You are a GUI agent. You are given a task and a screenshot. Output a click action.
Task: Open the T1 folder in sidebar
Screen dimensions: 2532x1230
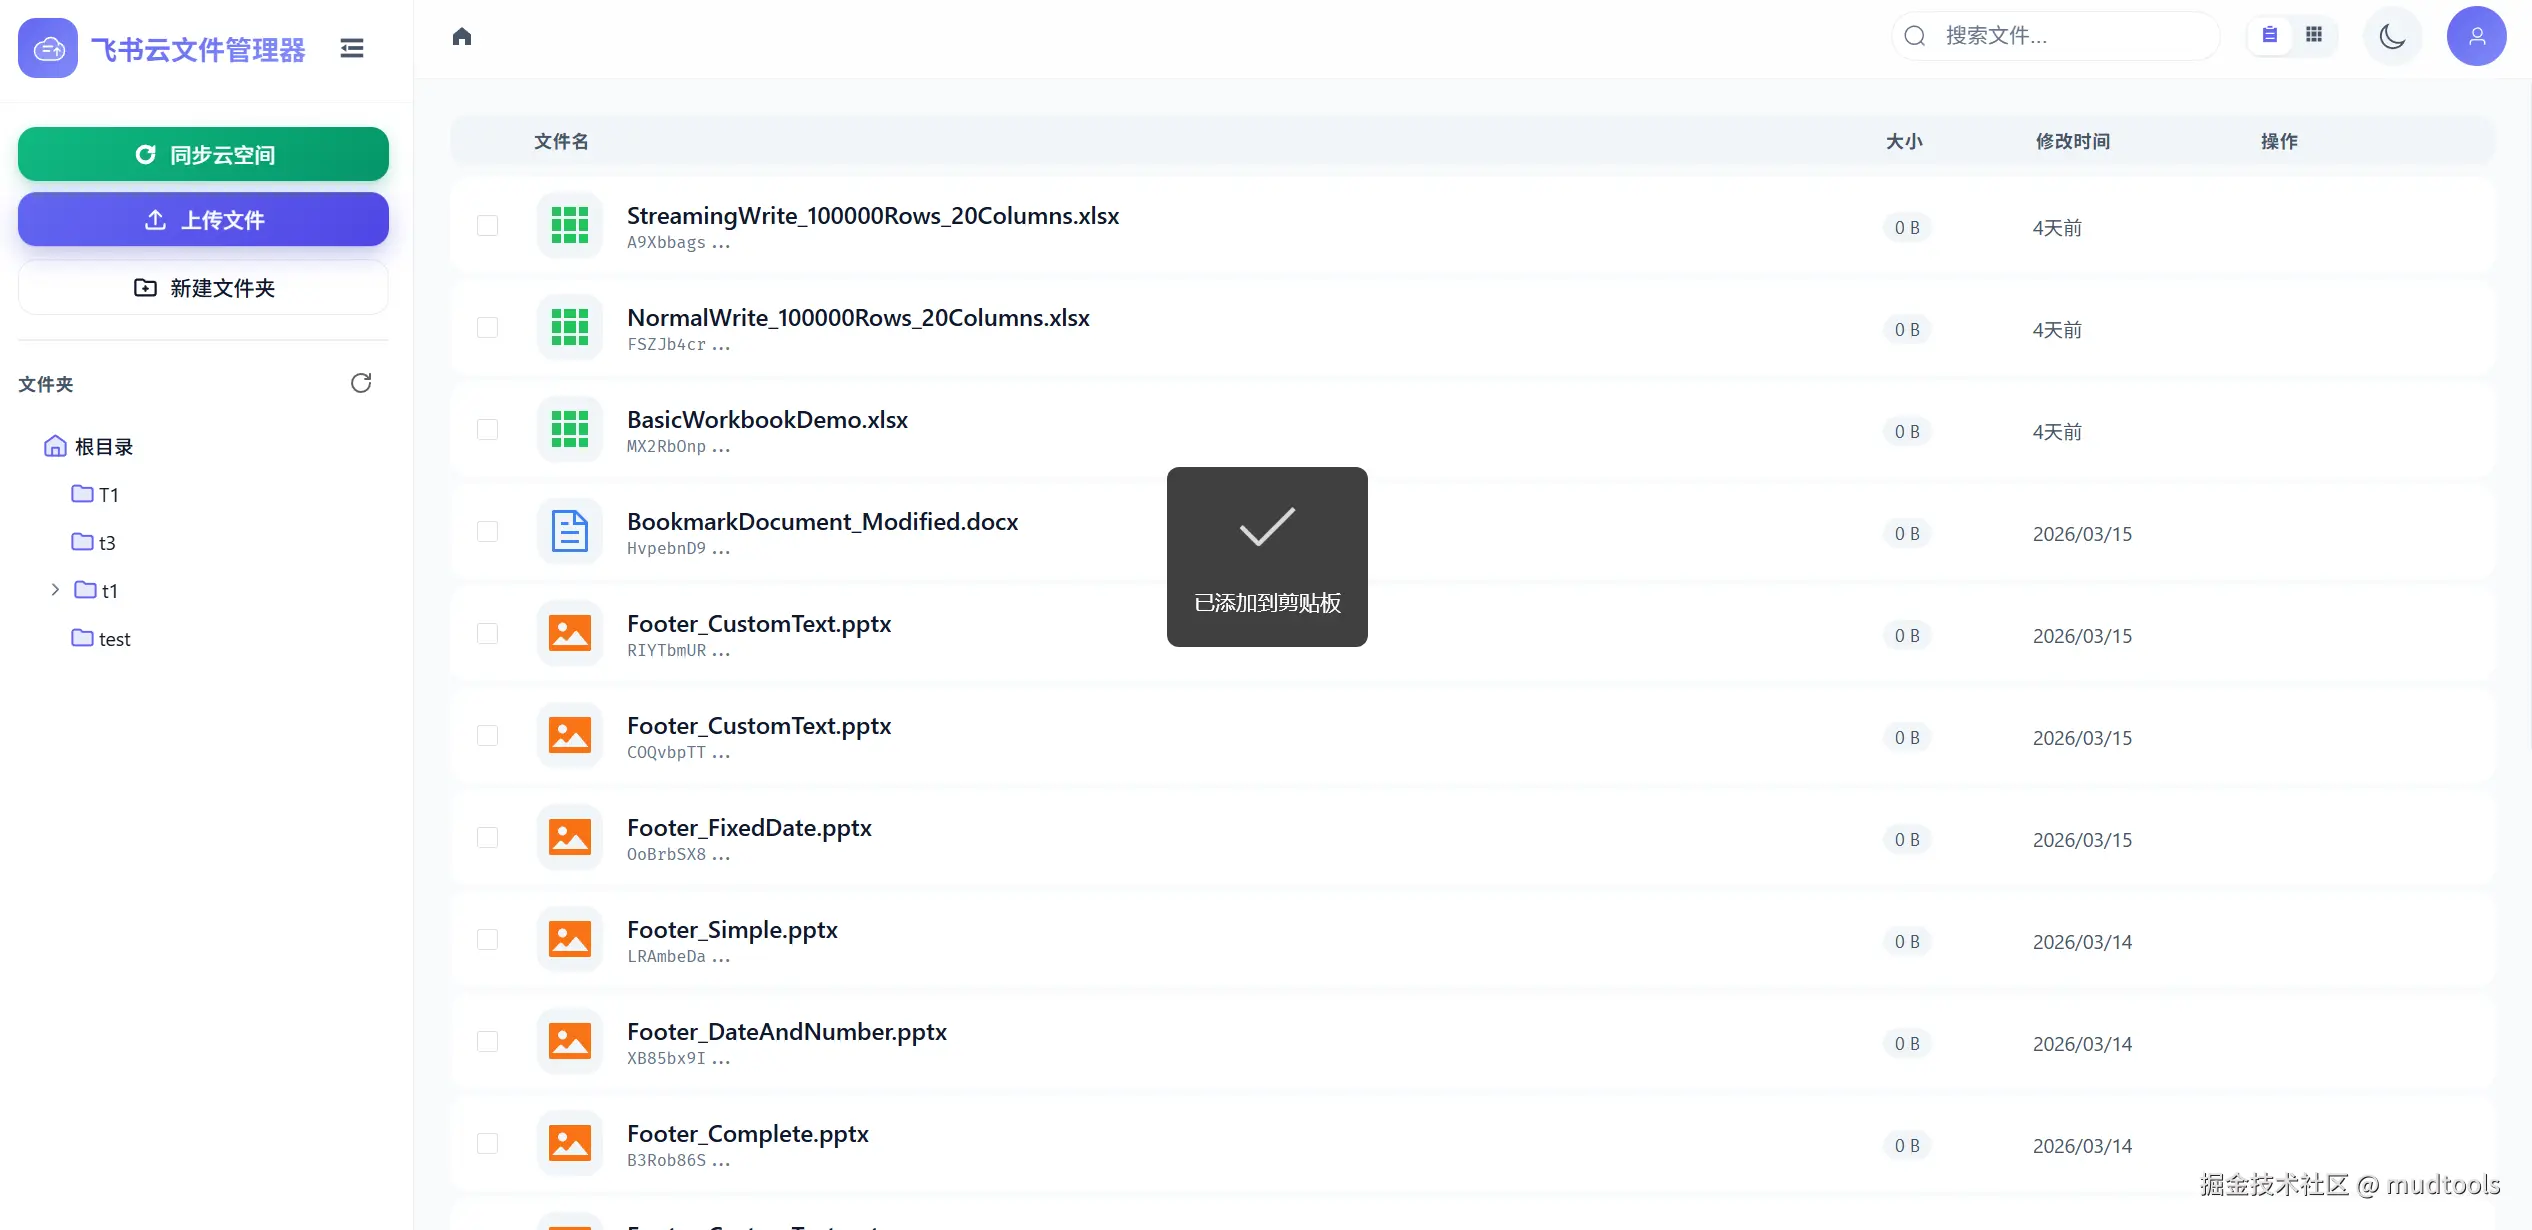point(107,494)
